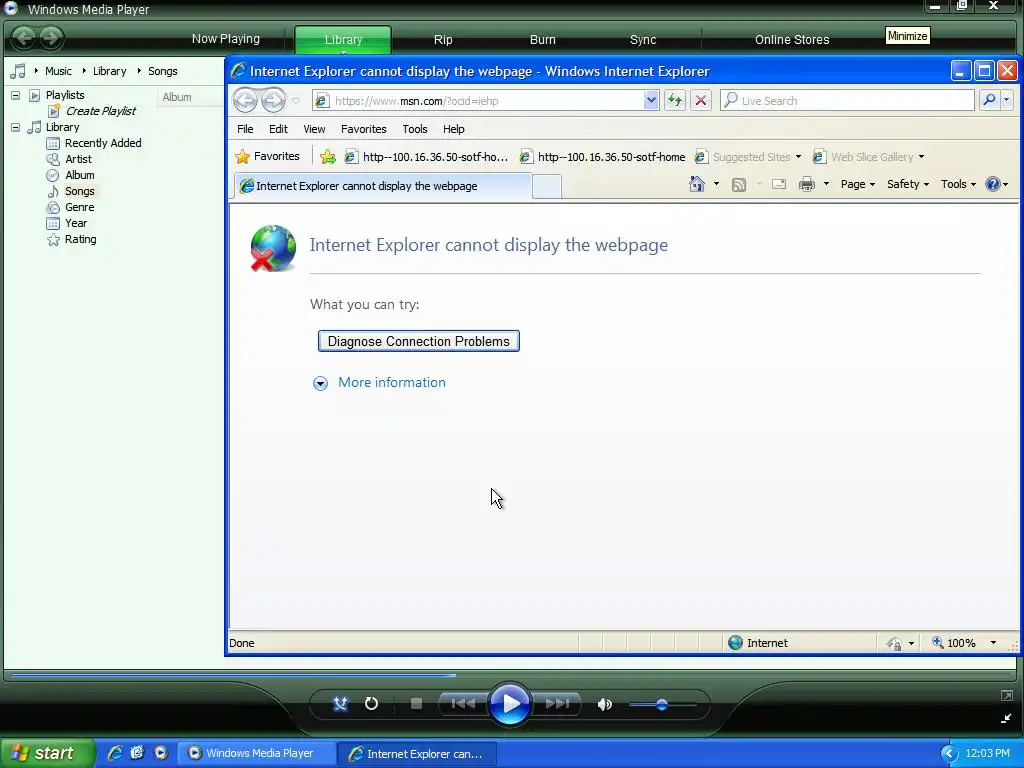
Task: Open the Favorites menu in menu bar
Action: point(364,129)
